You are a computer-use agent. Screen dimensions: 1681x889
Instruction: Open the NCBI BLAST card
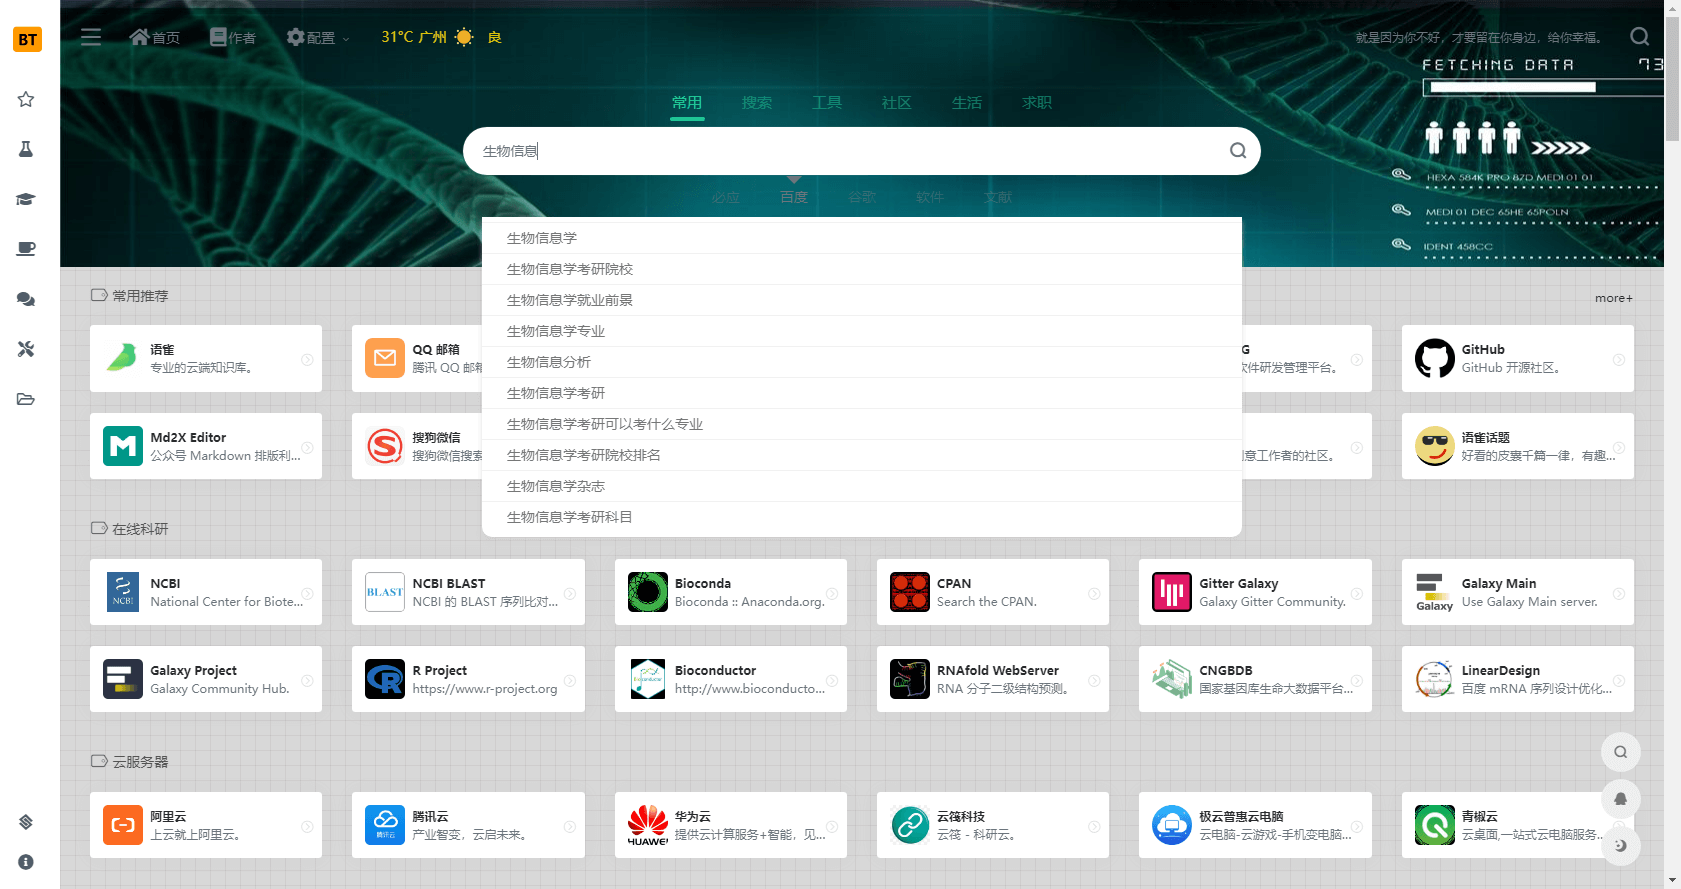(468, 592)
